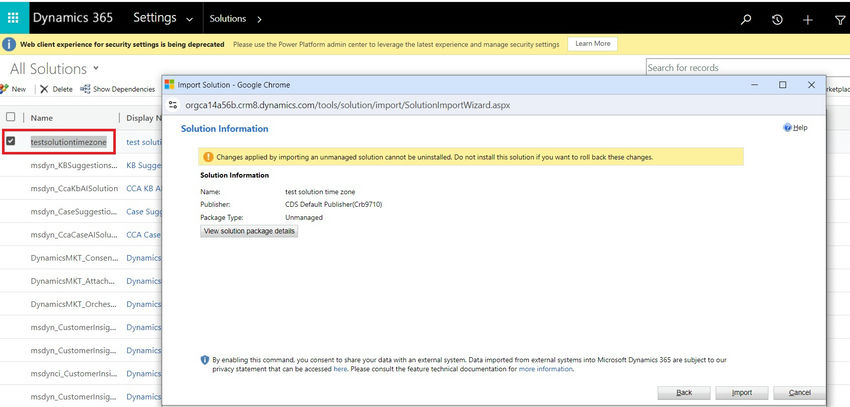The width and height of the screenshot is (850, 407).
Task: Click Dynamics 365 in the nav bar
Action: (73, 18)
